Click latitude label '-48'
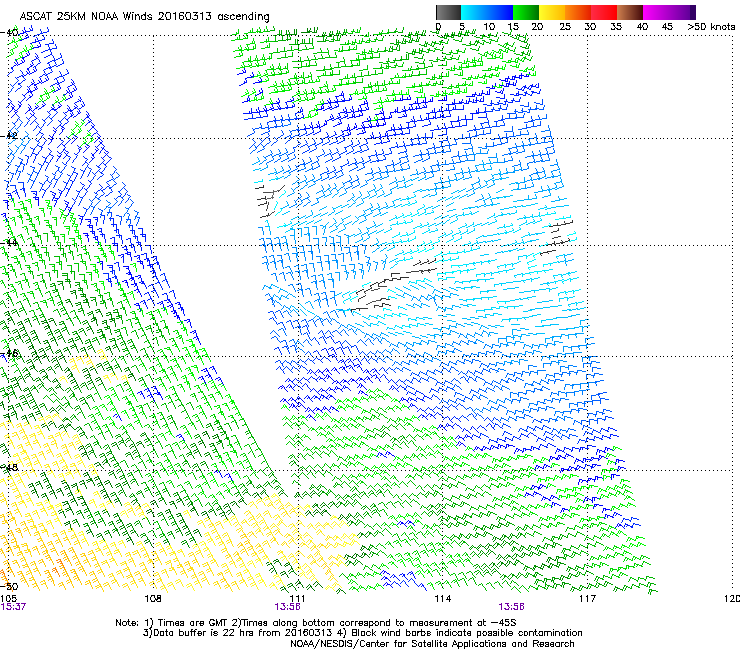This screenshot has height=650, width=740. (x=9, y=467)
